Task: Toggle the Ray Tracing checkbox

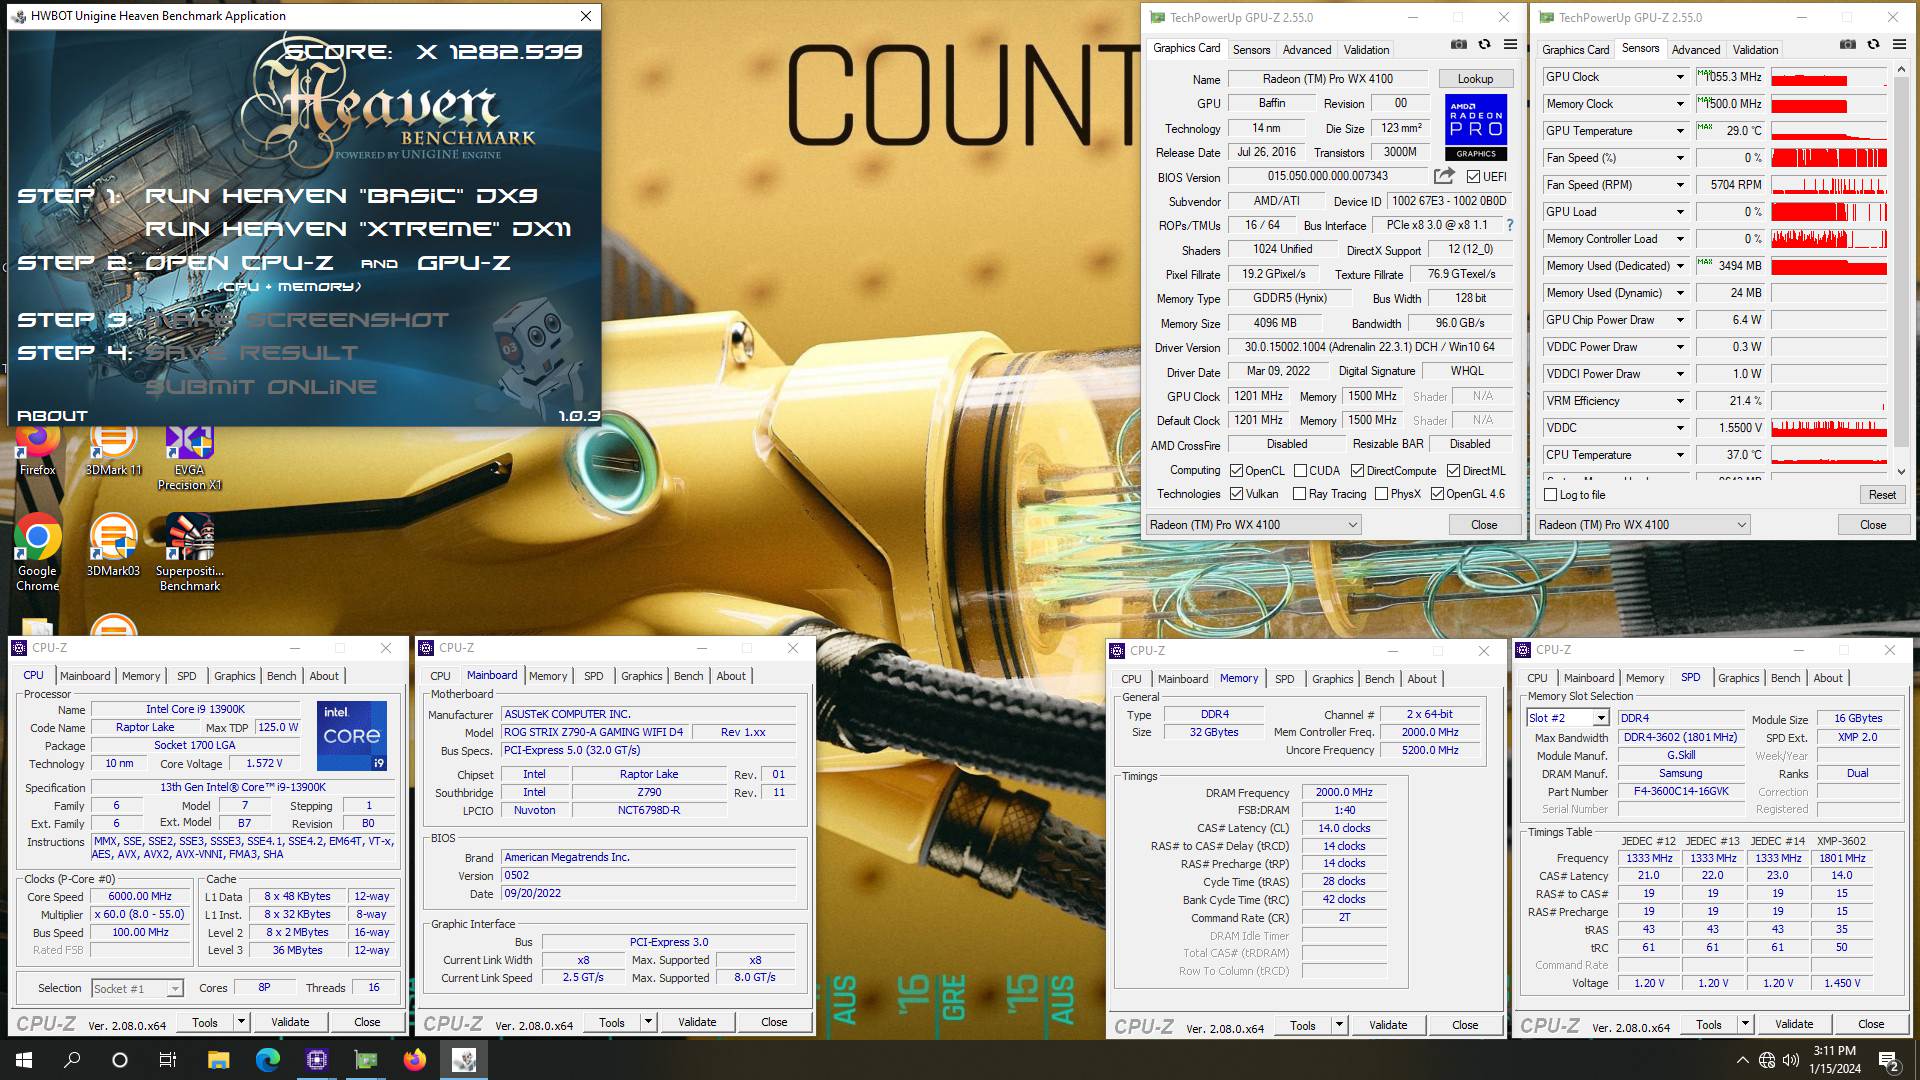Action: 1300,494
